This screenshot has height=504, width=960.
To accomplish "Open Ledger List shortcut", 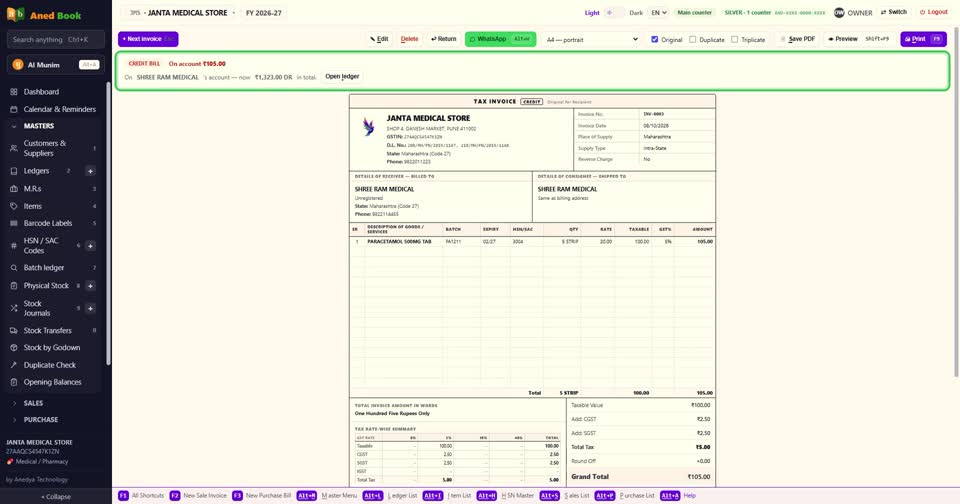I will point(391,495).
